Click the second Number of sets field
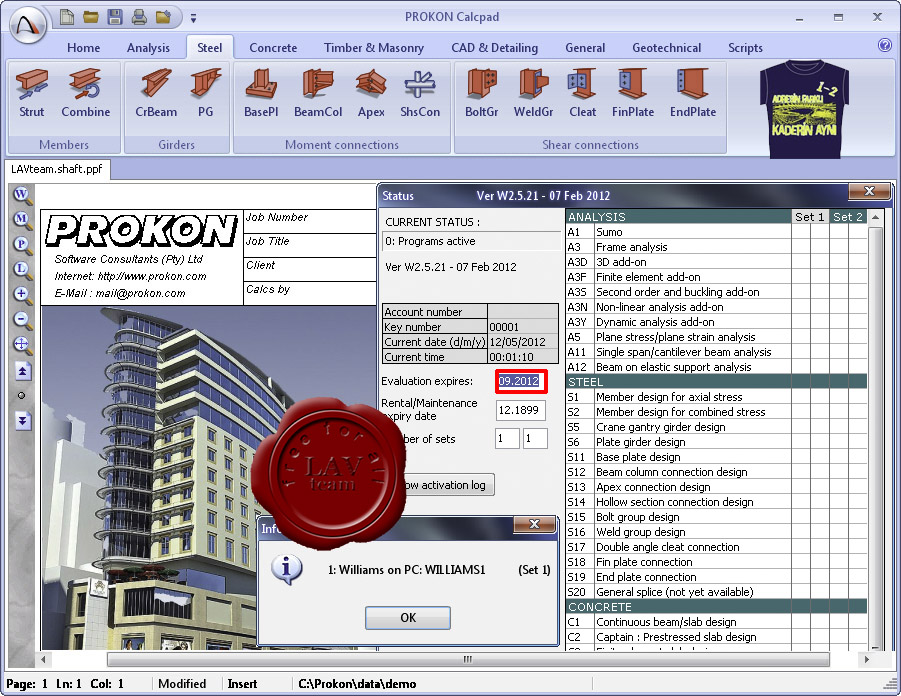 coord(535,439)
